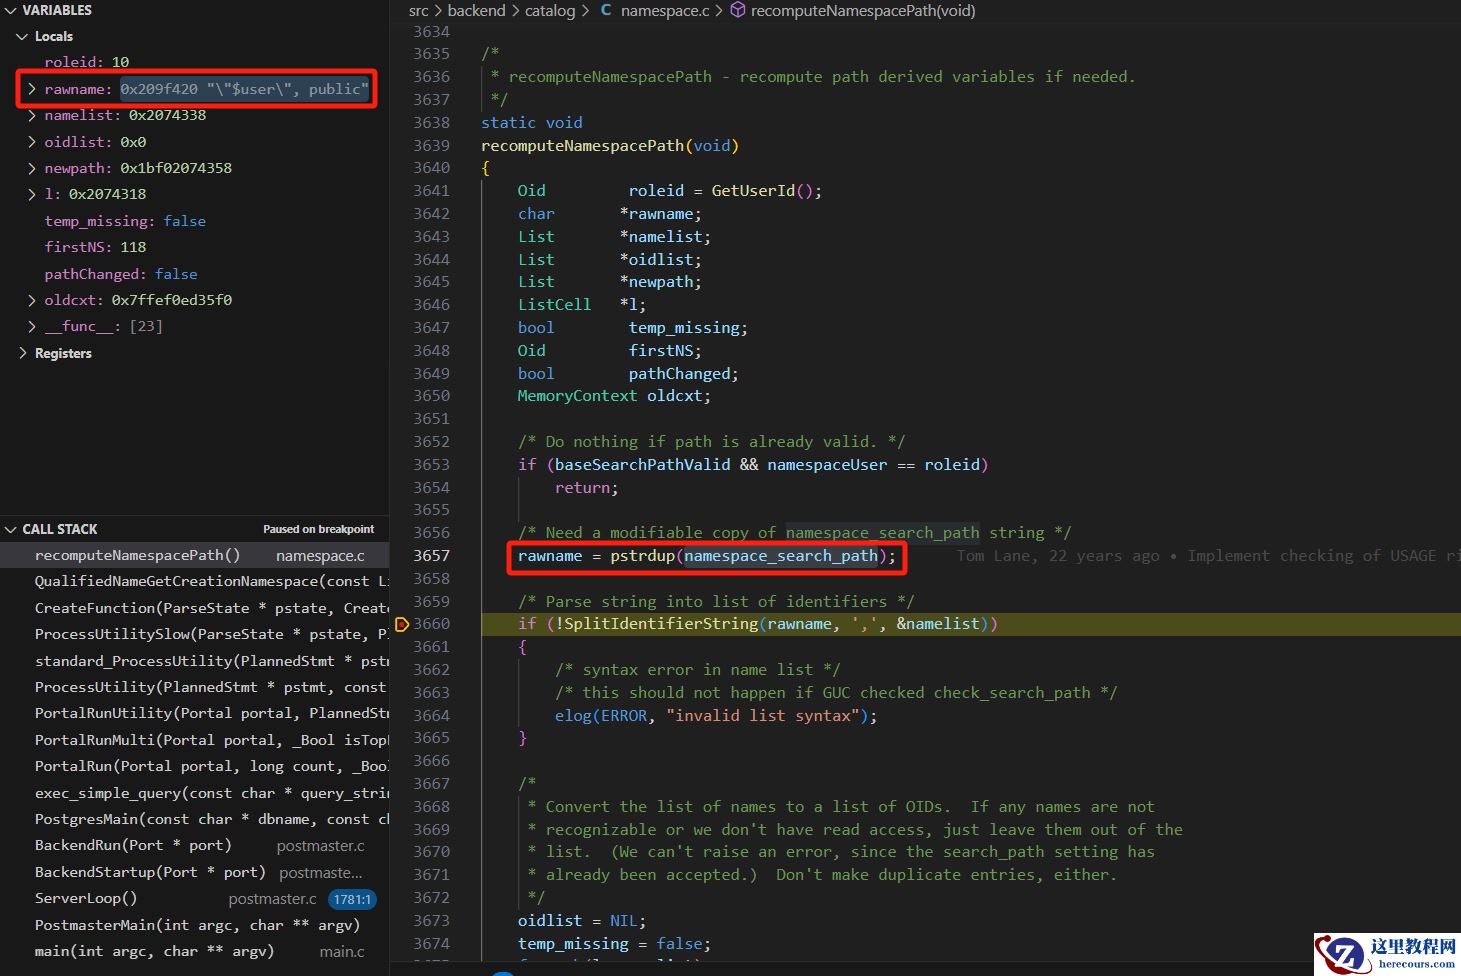Expand the oldcxt variable entry
Image resolution: width=1461 pixels, height=976 pixels.
(x=32, y=300)
